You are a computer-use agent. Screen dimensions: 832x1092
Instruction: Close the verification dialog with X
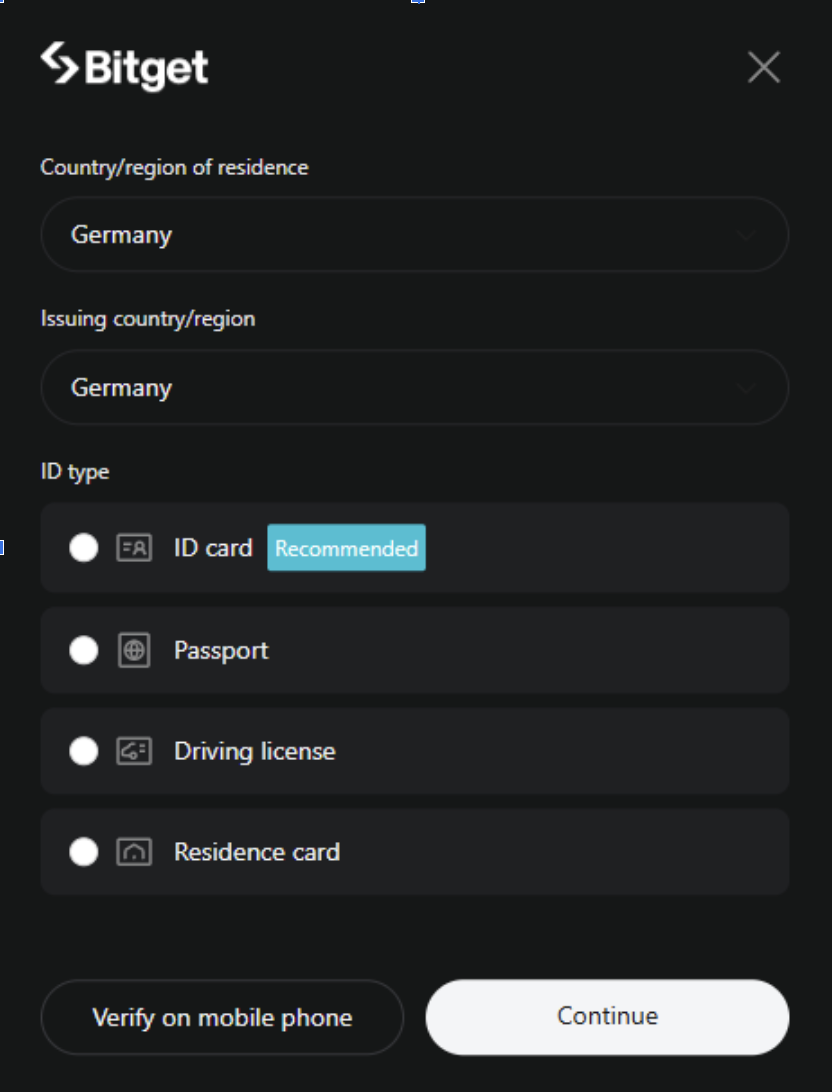pos(764,67)
